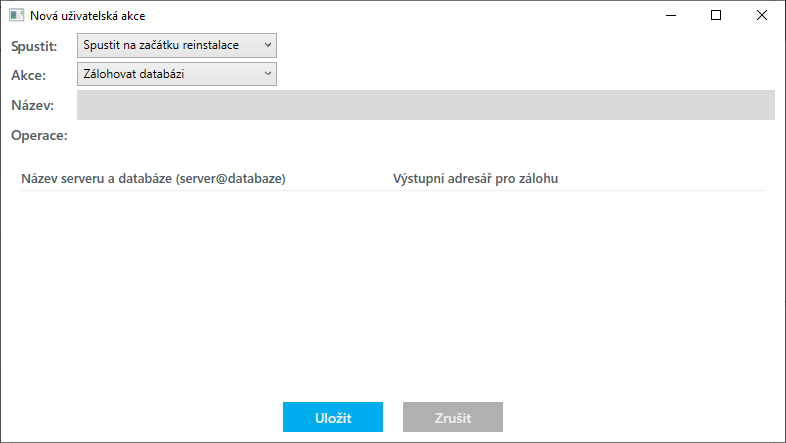
Task: Close the Nová uživatelská akce dialog
Action: pyautogui.click(x=762, y=16)
